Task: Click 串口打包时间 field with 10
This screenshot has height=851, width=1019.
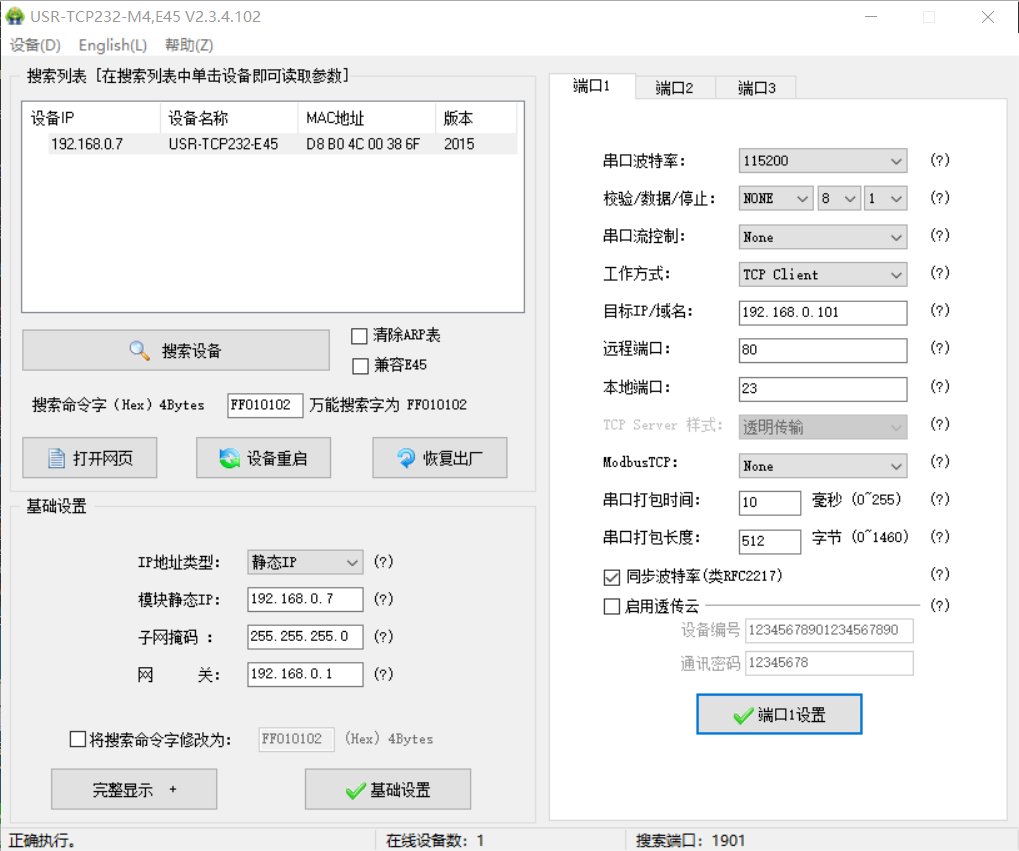Action: 770,503
